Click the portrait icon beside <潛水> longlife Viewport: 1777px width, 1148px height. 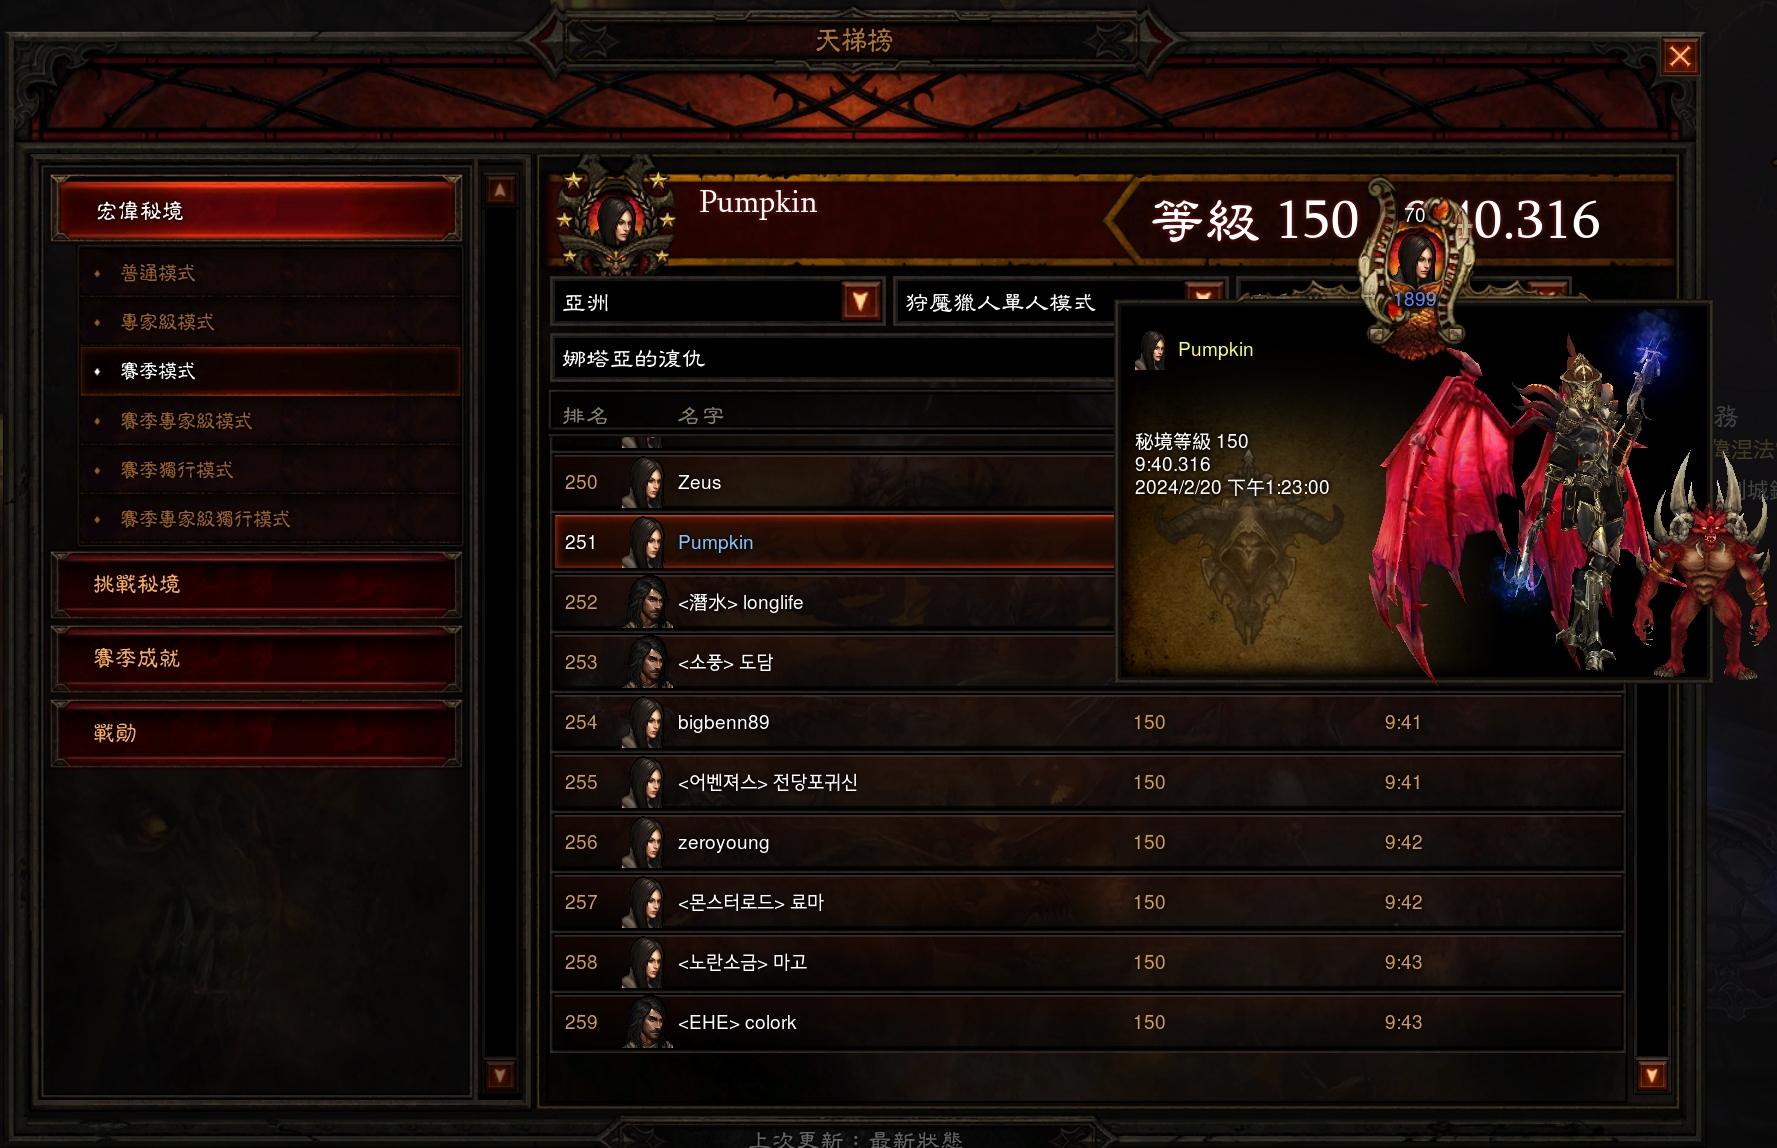pyautogui.click(x=645, y=602)
